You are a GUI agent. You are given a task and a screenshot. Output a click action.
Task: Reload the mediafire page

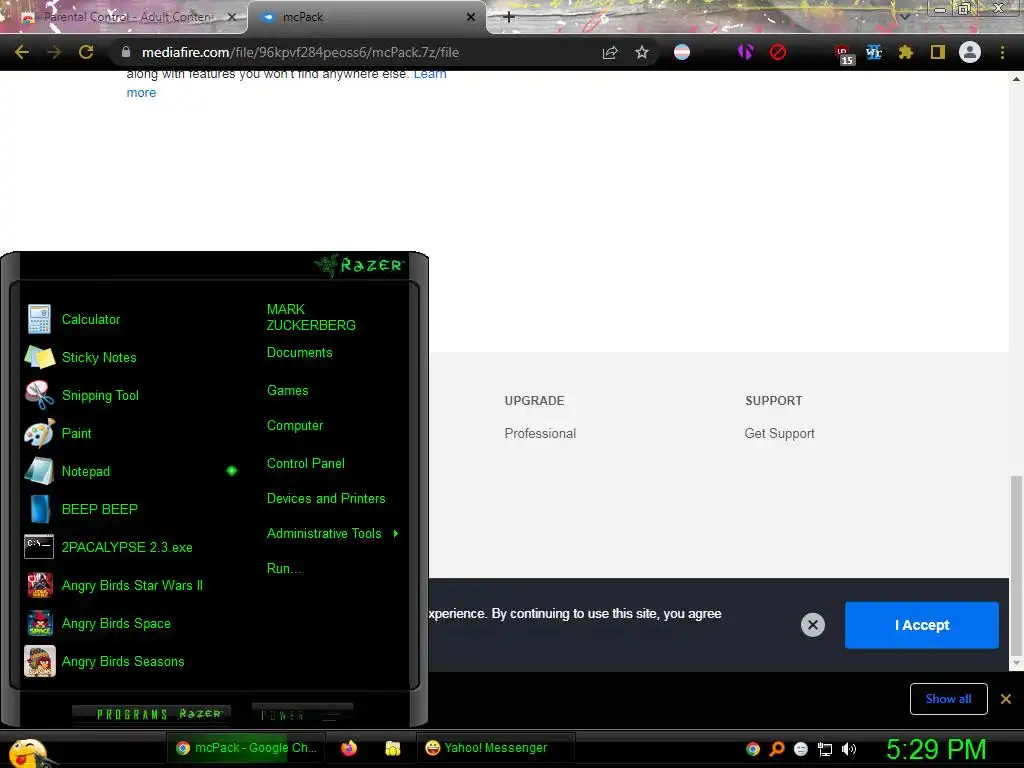(86, 52)
